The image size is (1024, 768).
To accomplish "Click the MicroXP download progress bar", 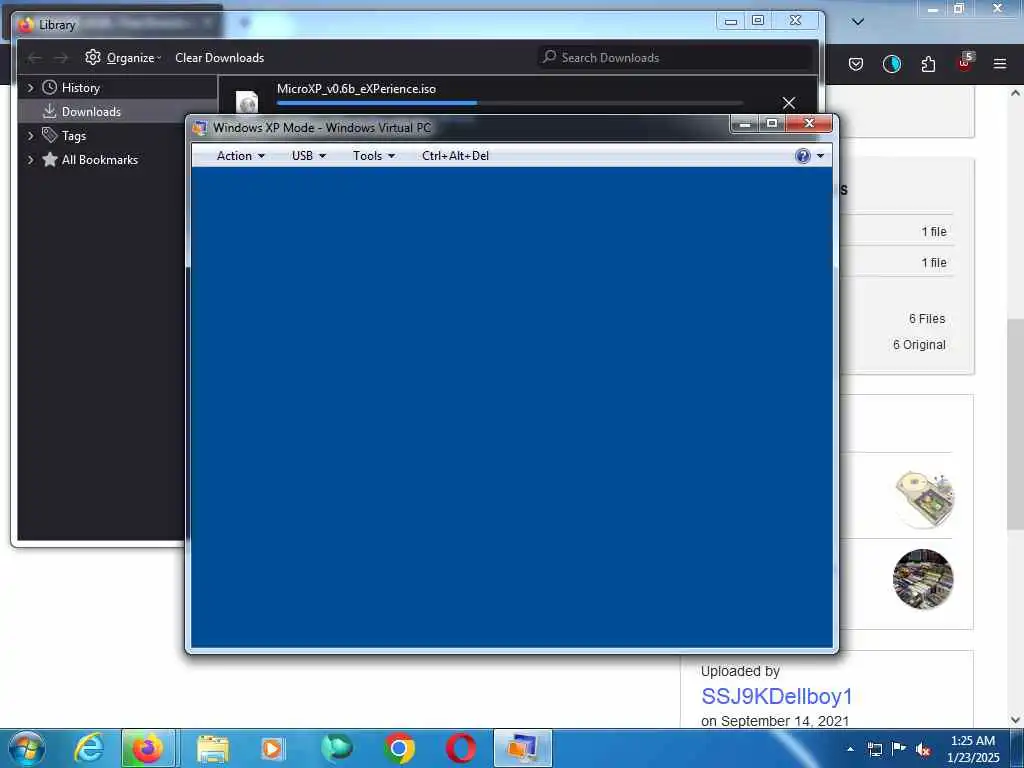I will [510, 103].
